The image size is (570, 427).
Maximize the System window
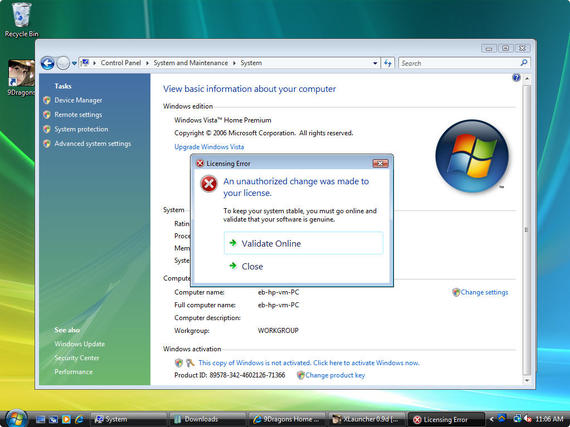pyautogui.click(x=505, y=48)
